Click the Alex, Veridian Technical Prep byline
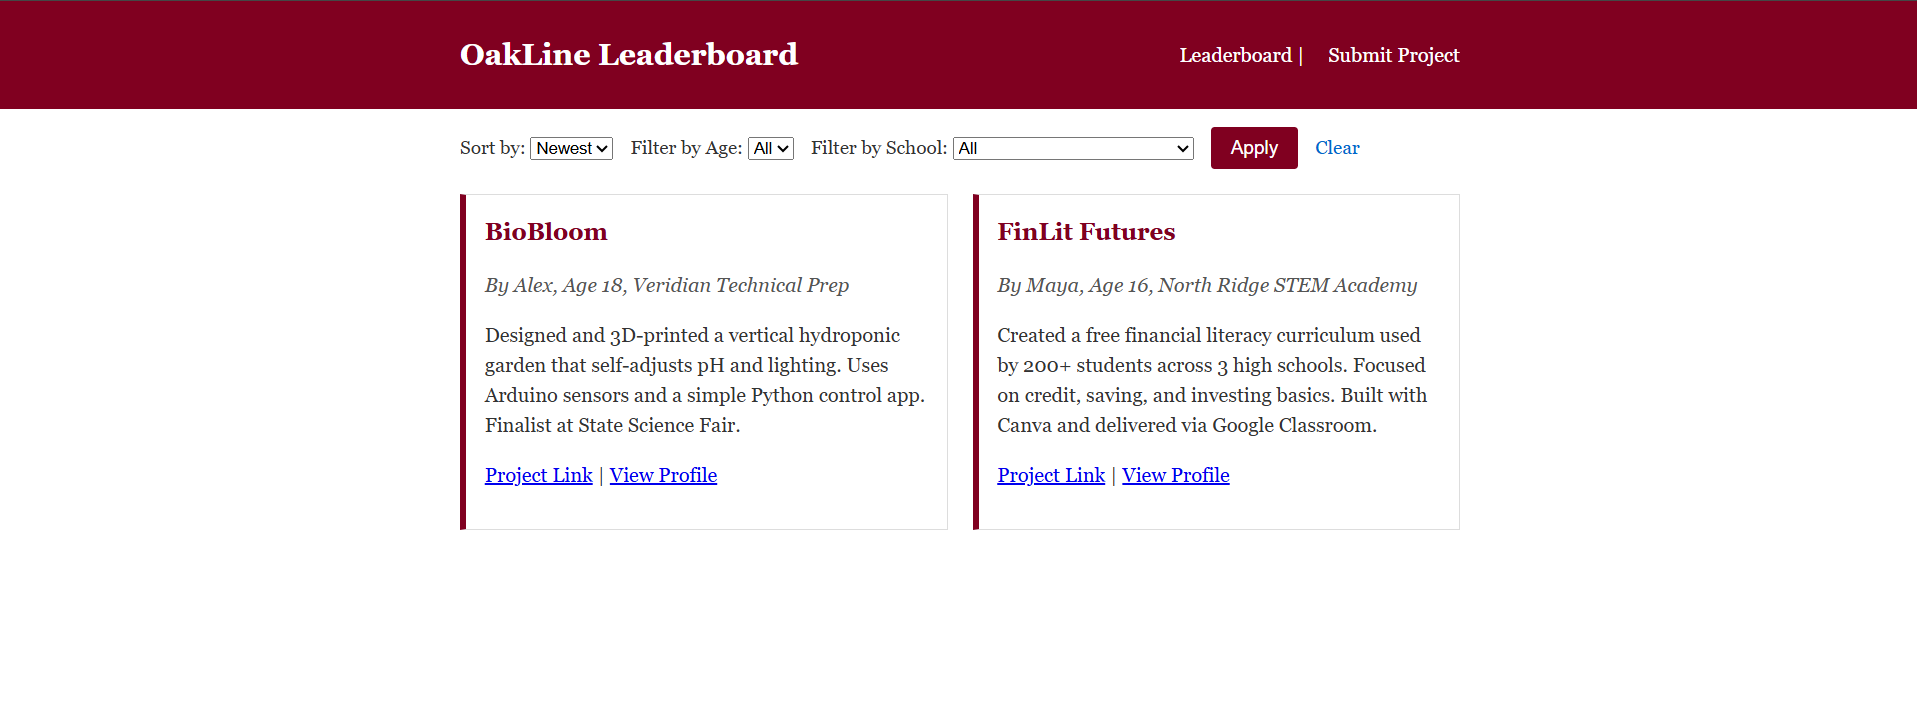The width and height of the screenshot is (1917, 707). (x=667, y=285)
